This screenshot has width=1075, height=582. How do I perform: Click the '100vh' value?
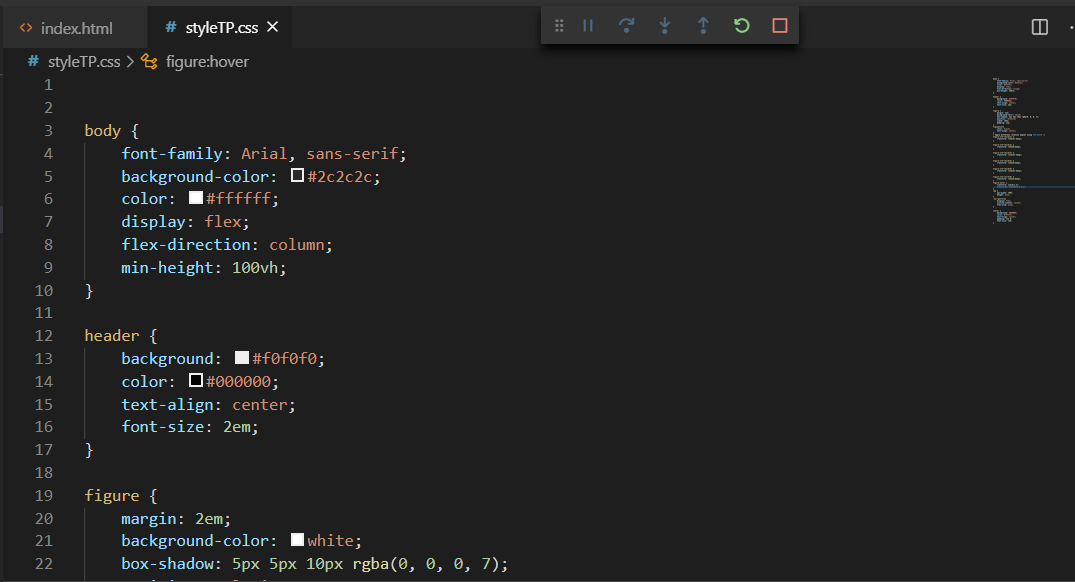(x=254, y=267)
